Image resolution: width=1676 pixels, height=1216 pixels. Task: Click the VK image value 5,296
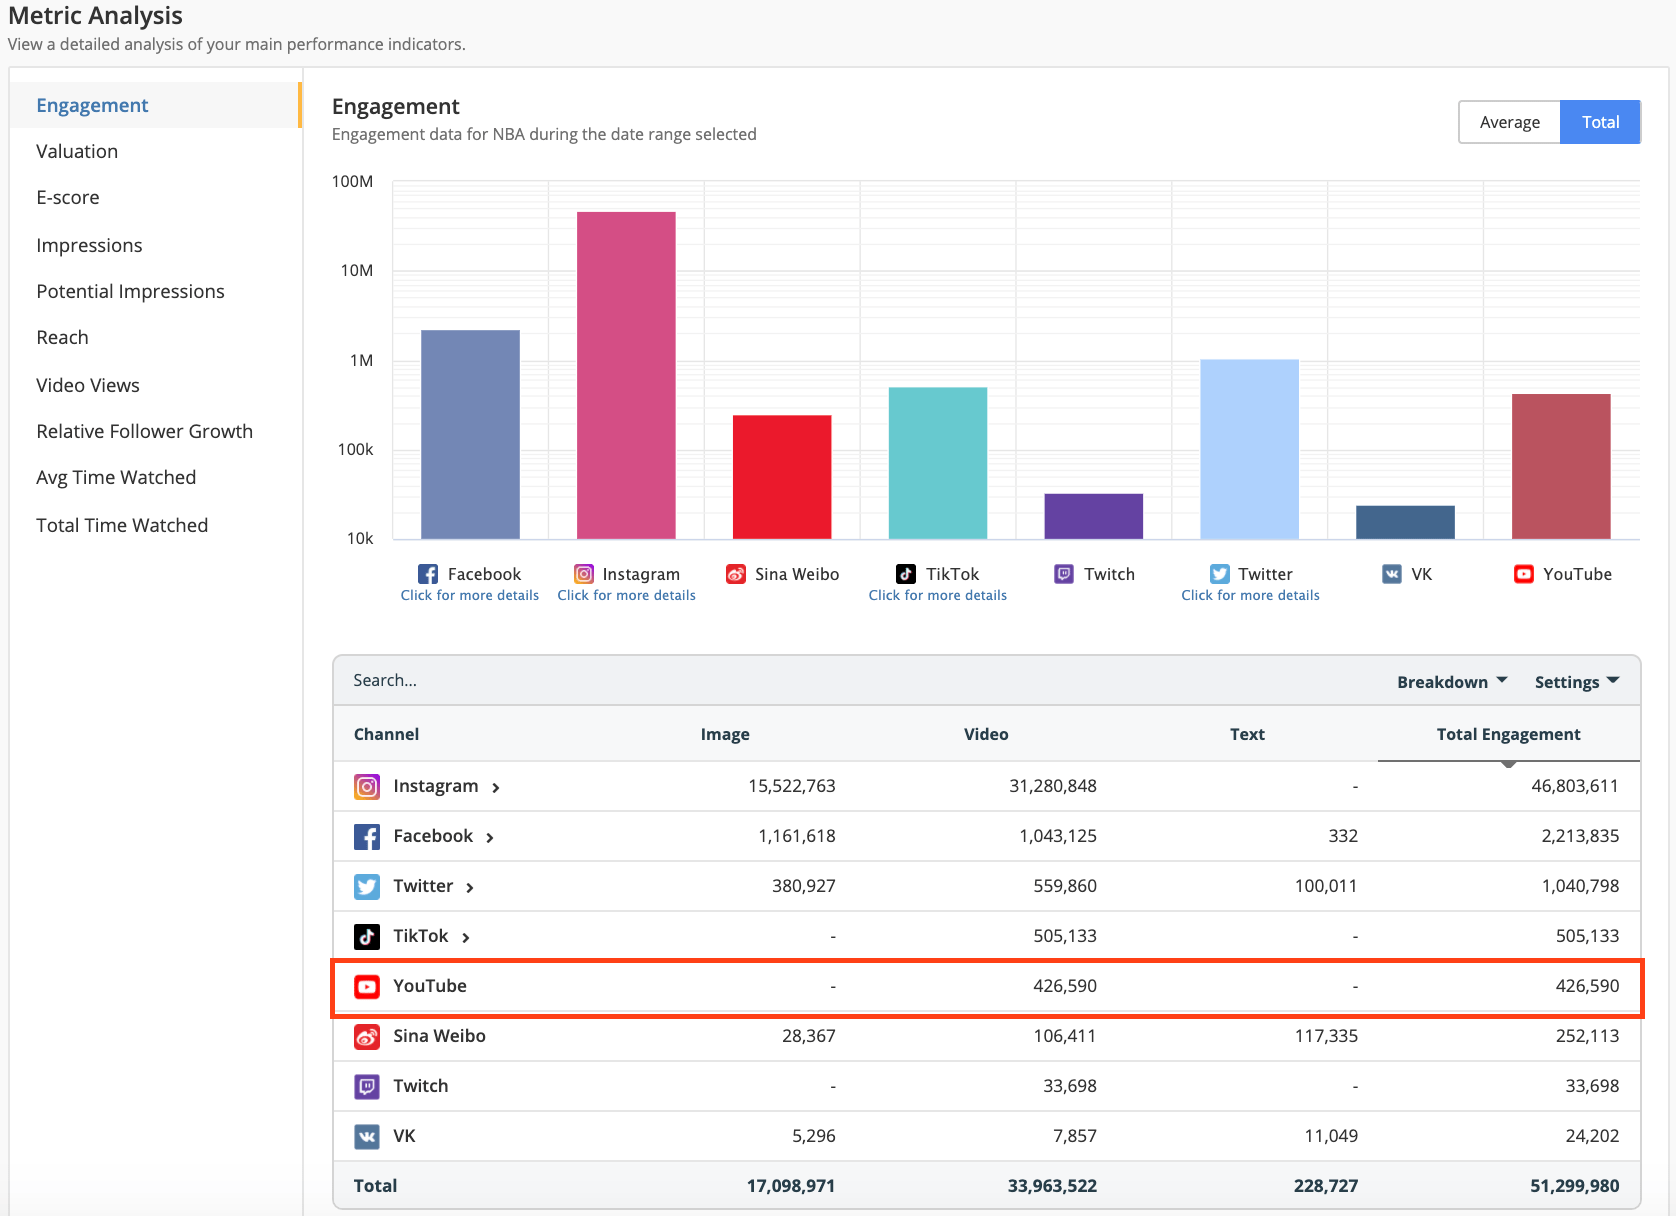pos(814,1136)
